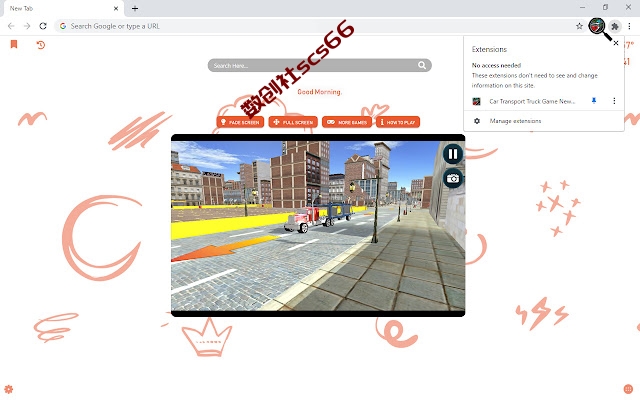Viewport: 640px width, 400px height.
Task: Bookmark this page with the star icon
Action: [579, 26]
